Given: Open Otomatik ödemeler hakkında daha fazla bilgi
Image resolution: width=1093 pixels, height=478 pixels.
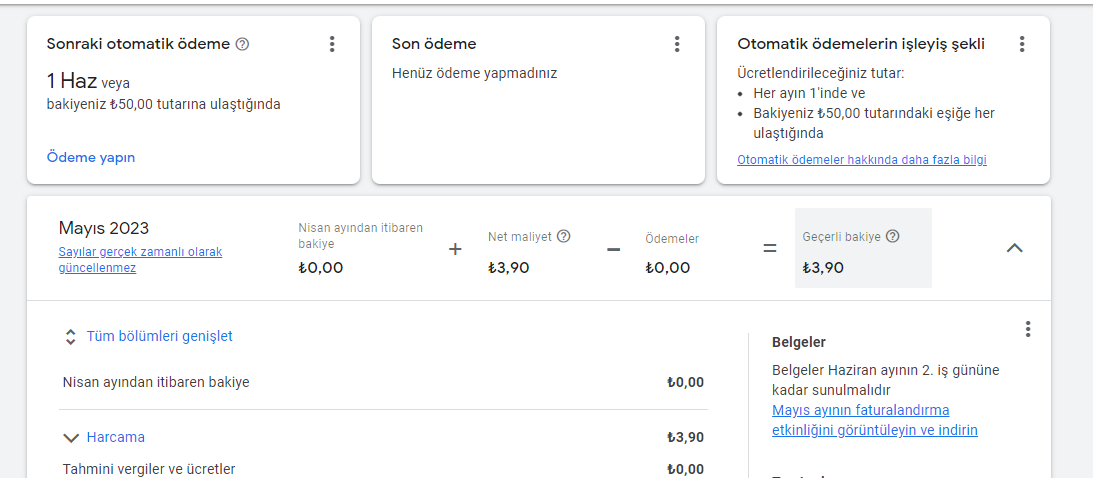Looking at the screenshot, I should (862, 160).
